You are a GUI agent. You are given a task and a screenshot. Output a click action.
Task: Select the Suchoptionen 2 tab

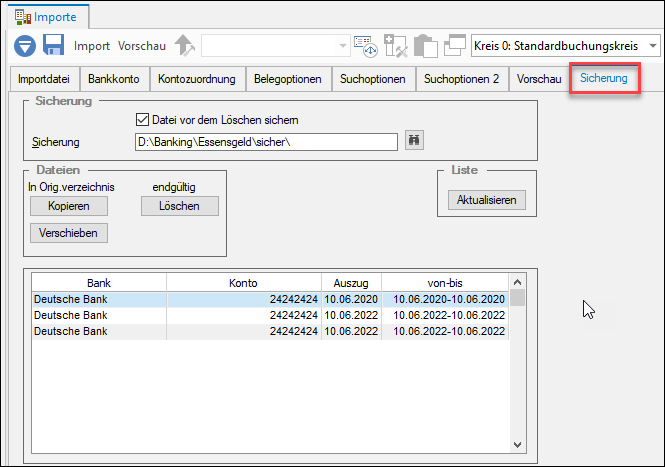pyautogui.click(x=461, y=79)
